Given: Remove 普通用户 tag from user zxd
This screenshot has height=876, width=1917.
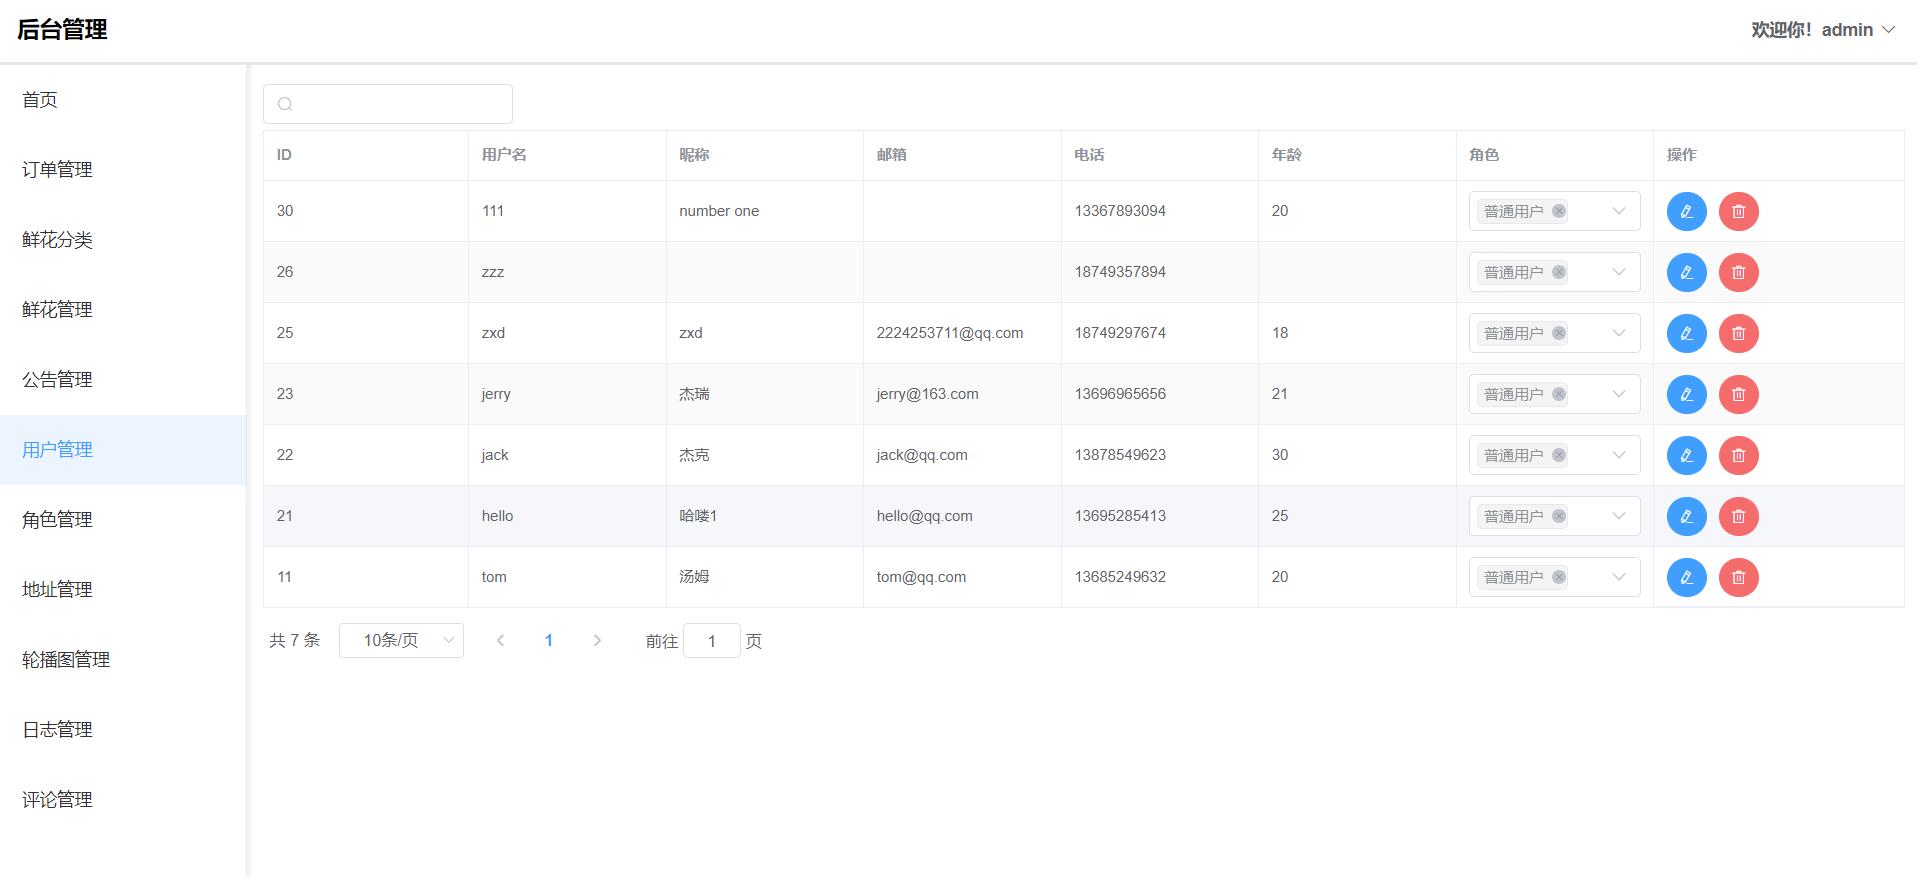Looking at the screenshot, I should [1558, 333].
